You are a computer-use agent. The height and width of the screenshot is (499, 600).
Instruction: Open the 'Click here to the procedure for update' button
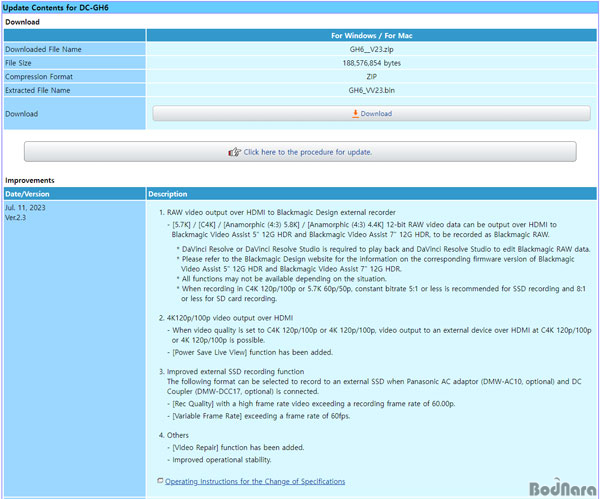[x=300, y=152]
